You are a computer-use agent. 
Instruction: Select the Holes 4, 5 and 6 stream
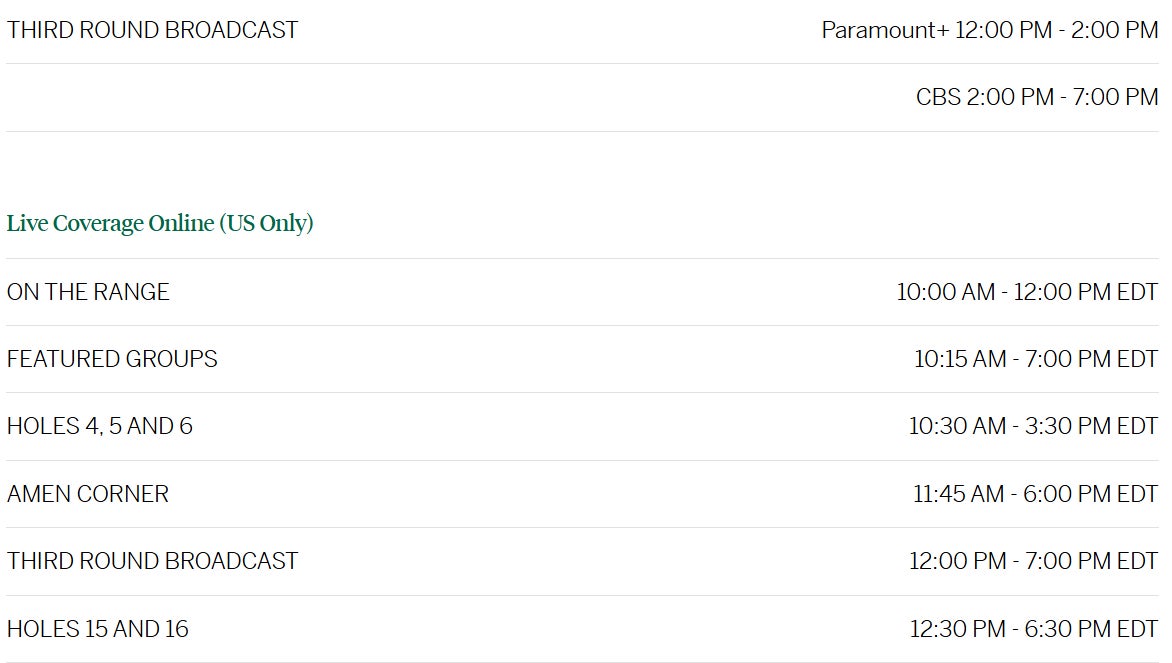pyautogui.click(x=100, y=426)
